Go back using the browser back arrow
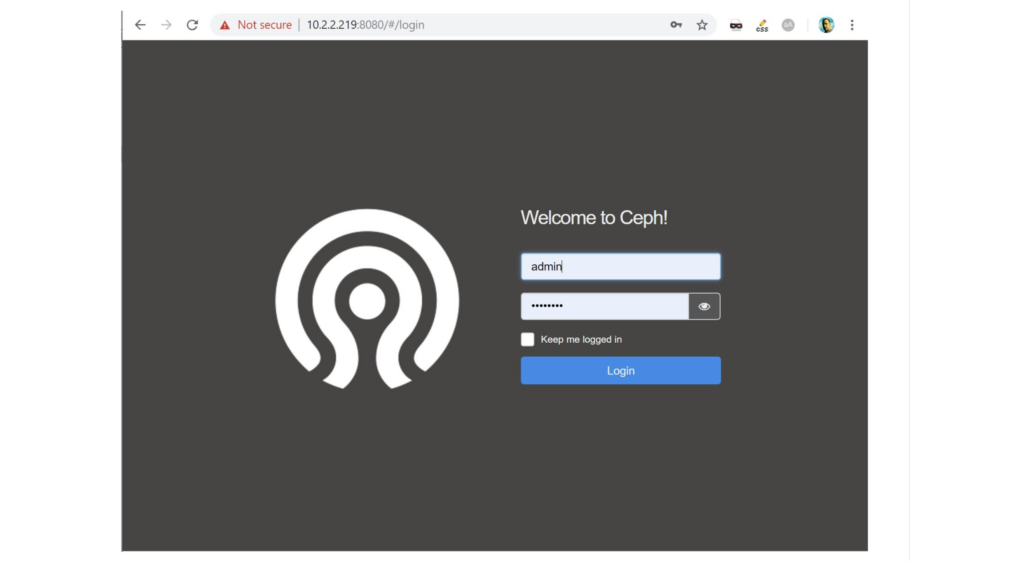 click(140, 25)
